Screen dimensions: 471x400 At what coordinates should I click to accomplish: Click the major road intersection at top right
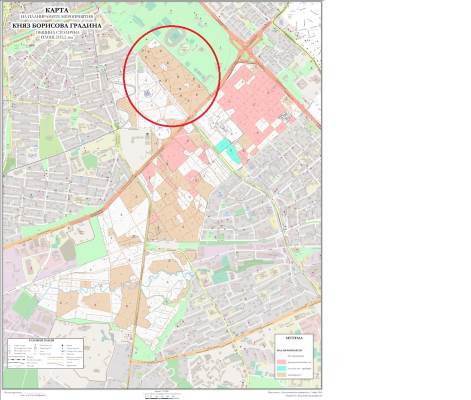246,50
